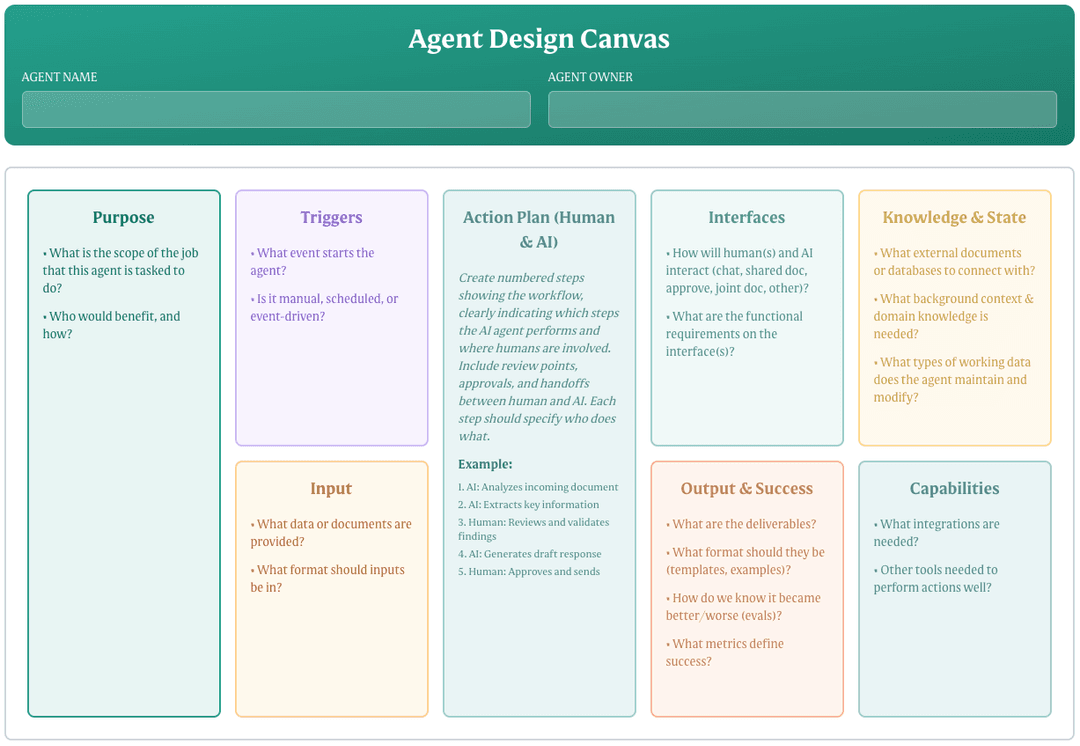Click the Agent Owner input field
Image resolution: width=1080 pixels, height=746 pixels.
802,109
